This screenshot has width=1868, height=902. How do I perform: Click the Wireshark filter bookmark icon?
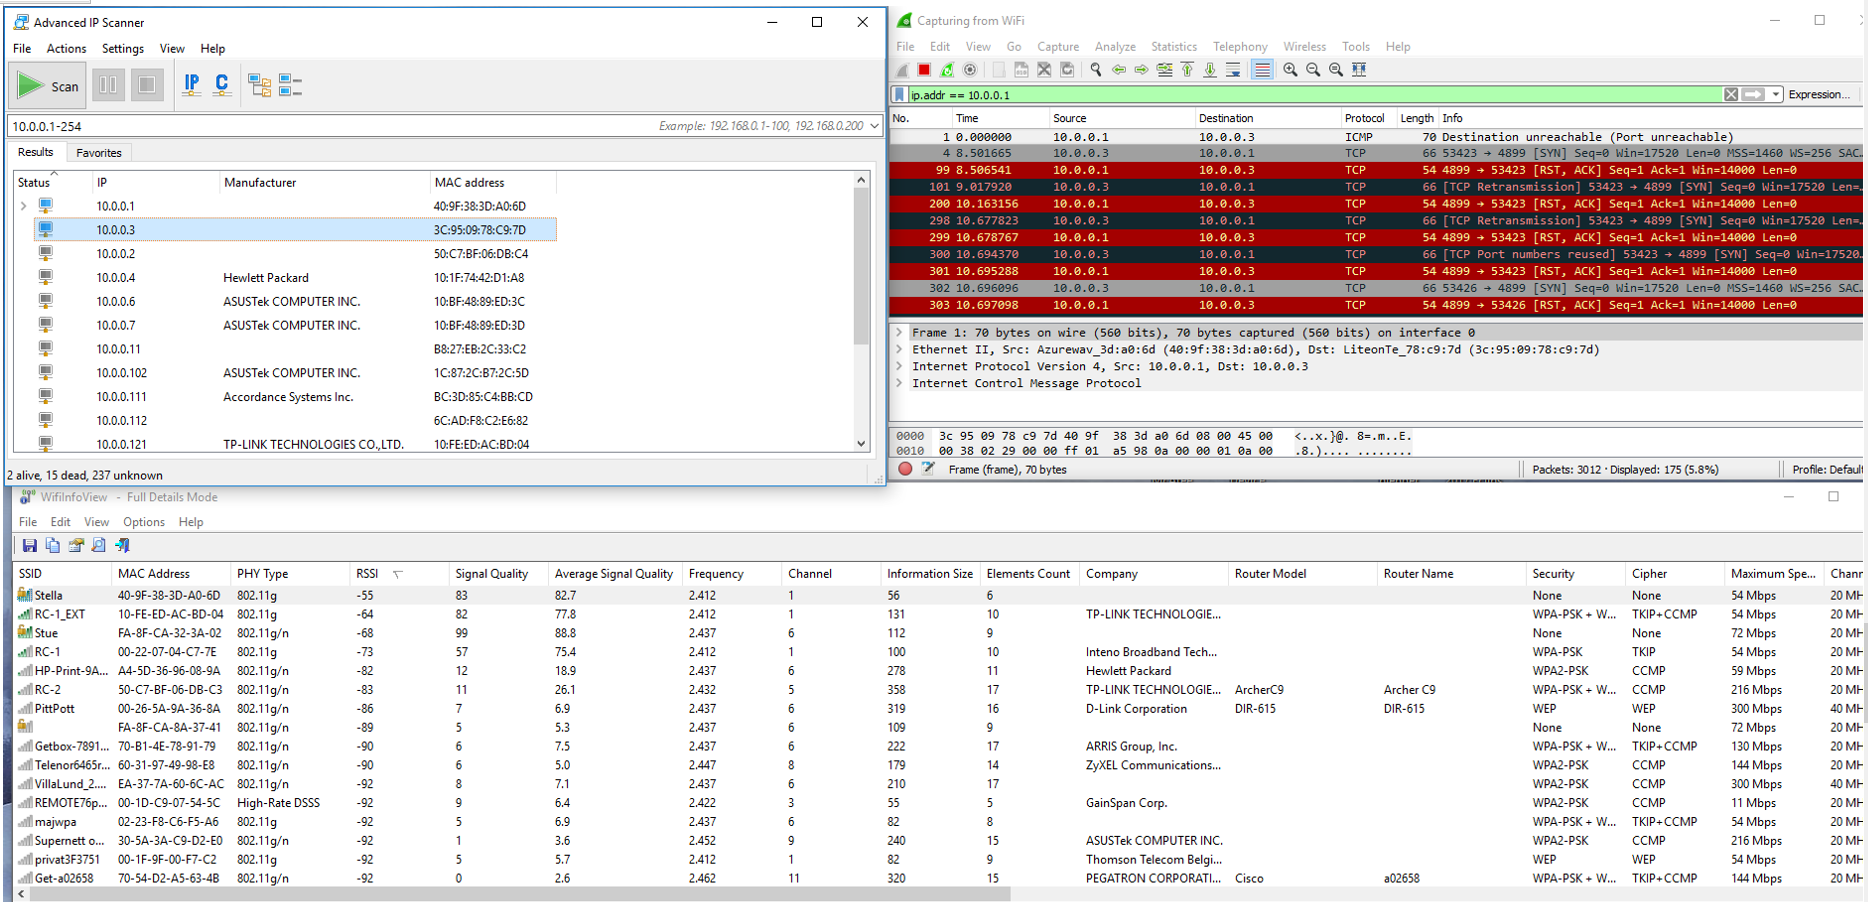click(x=900, y=95)
